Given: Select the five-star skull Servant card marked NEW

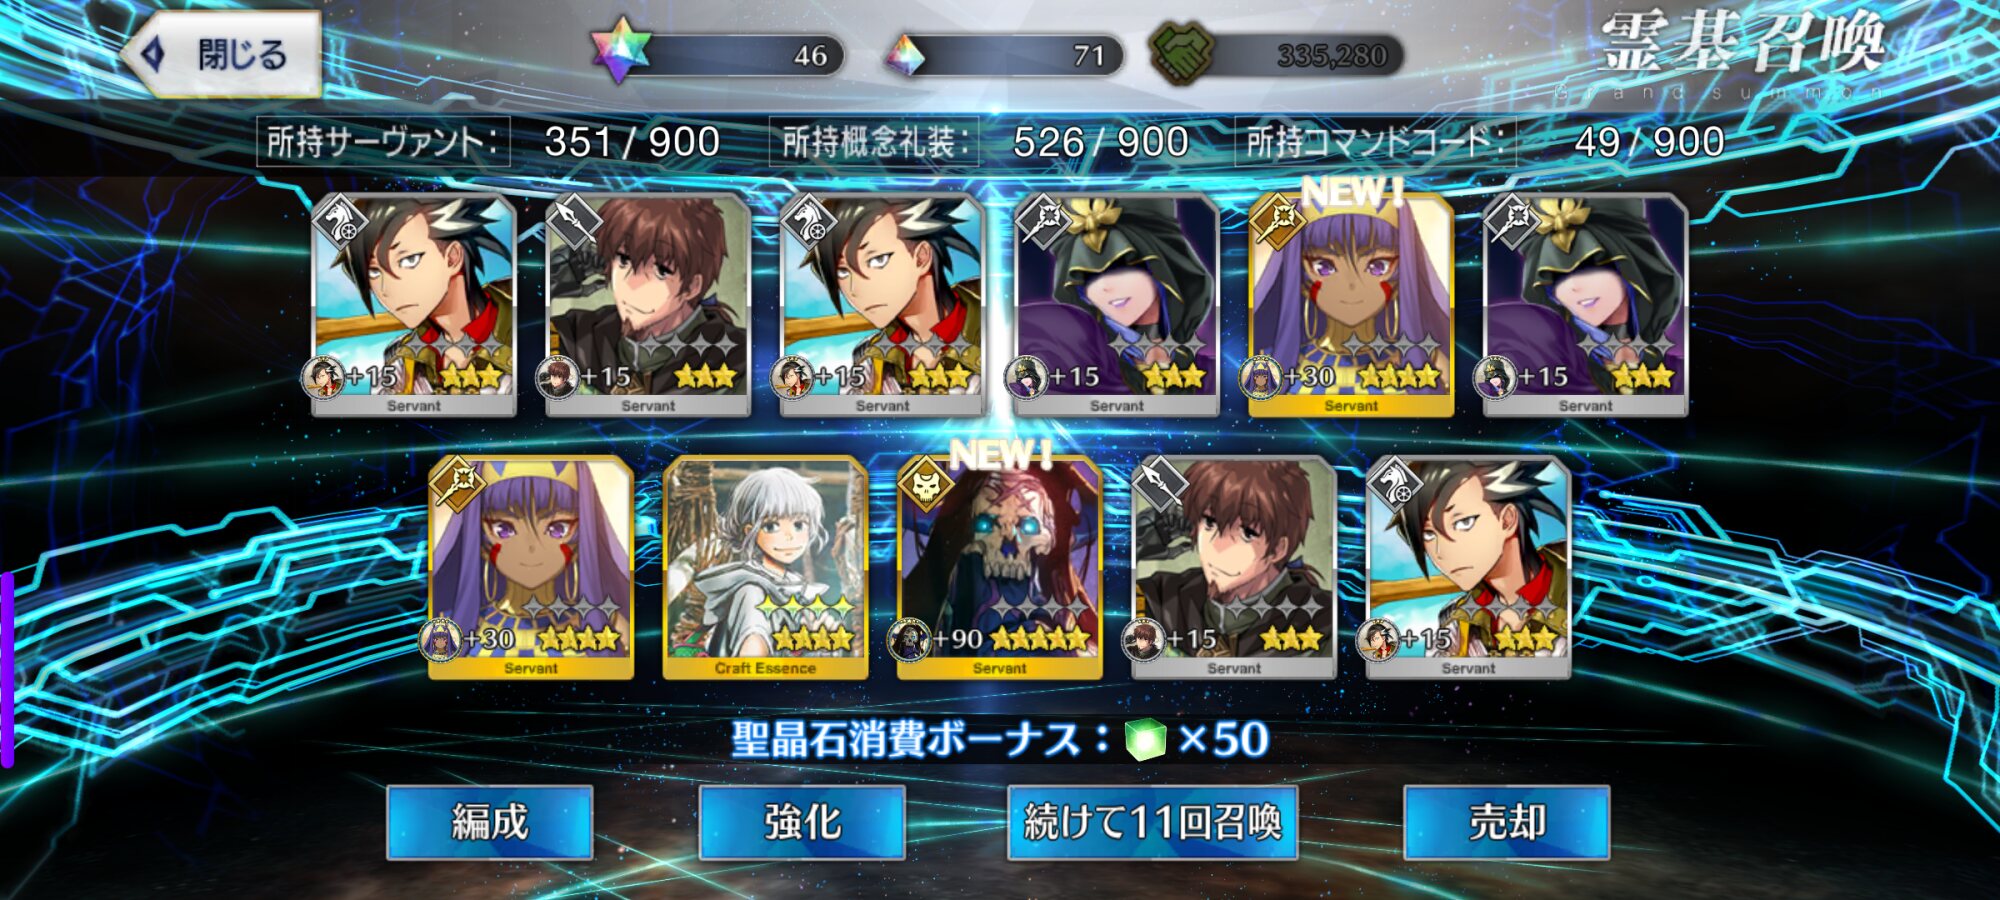Looking at the screenshot, I should tap(999, 568).
